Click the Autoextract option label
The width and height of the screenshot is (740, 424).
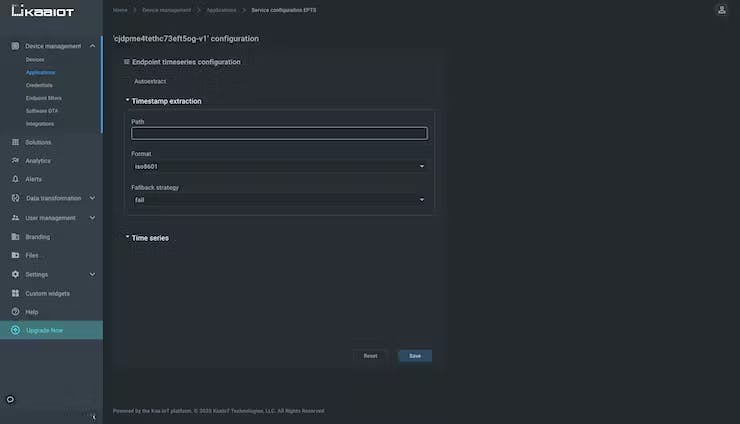(x=150, y=81)
